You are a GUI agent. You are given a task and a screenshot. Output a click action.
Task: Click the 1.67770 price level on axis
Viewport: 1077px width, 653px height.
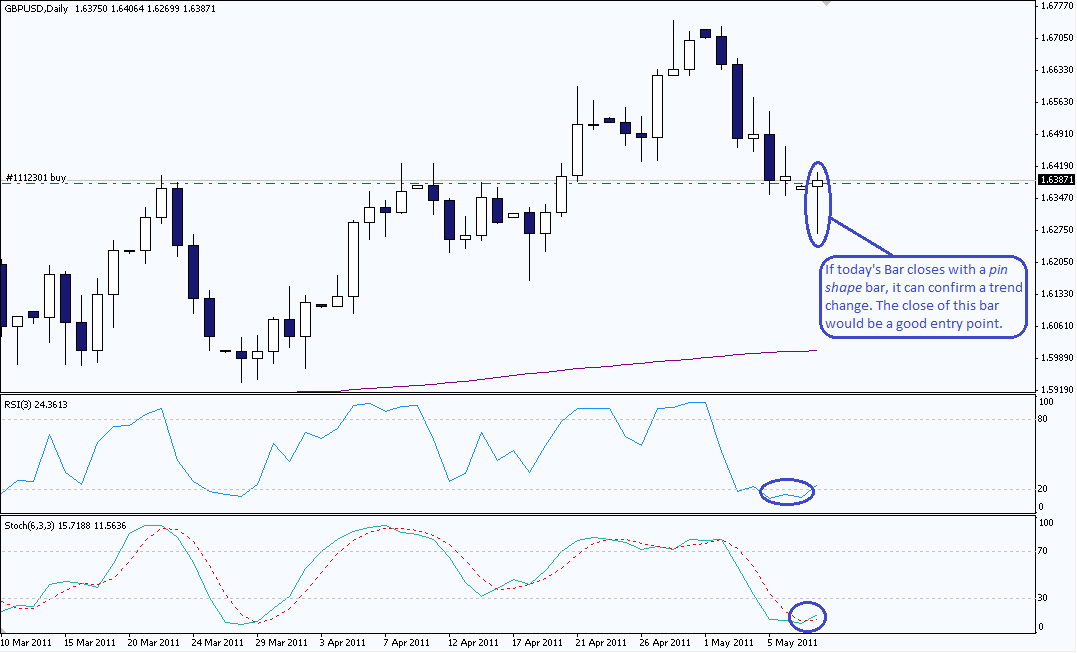click(1055, 6)
